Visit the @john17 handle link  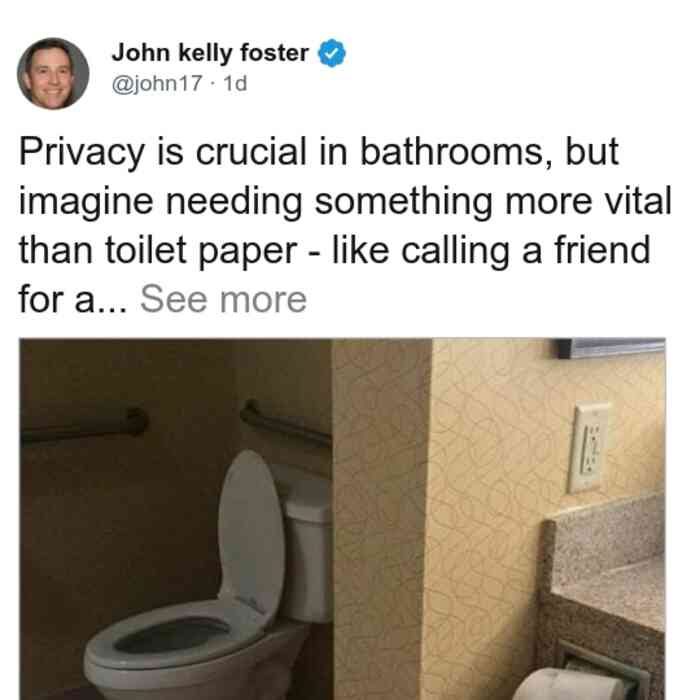point(157,83)
